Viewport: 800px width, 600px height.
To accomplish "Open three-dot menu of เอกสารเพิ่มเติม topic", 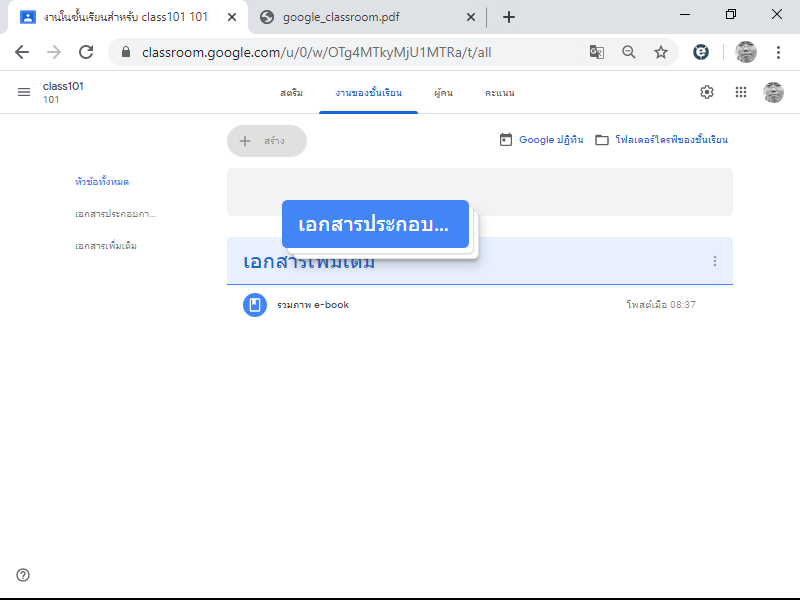I will 715,261.
